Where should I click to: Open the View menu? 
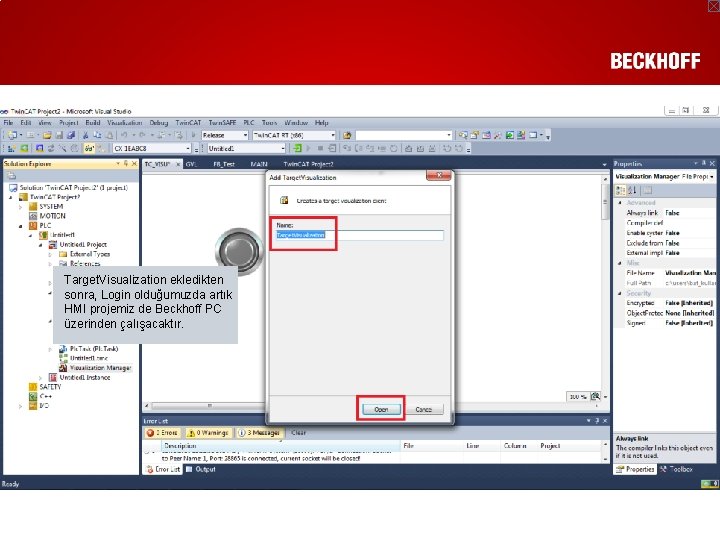(x=45, y=123)
